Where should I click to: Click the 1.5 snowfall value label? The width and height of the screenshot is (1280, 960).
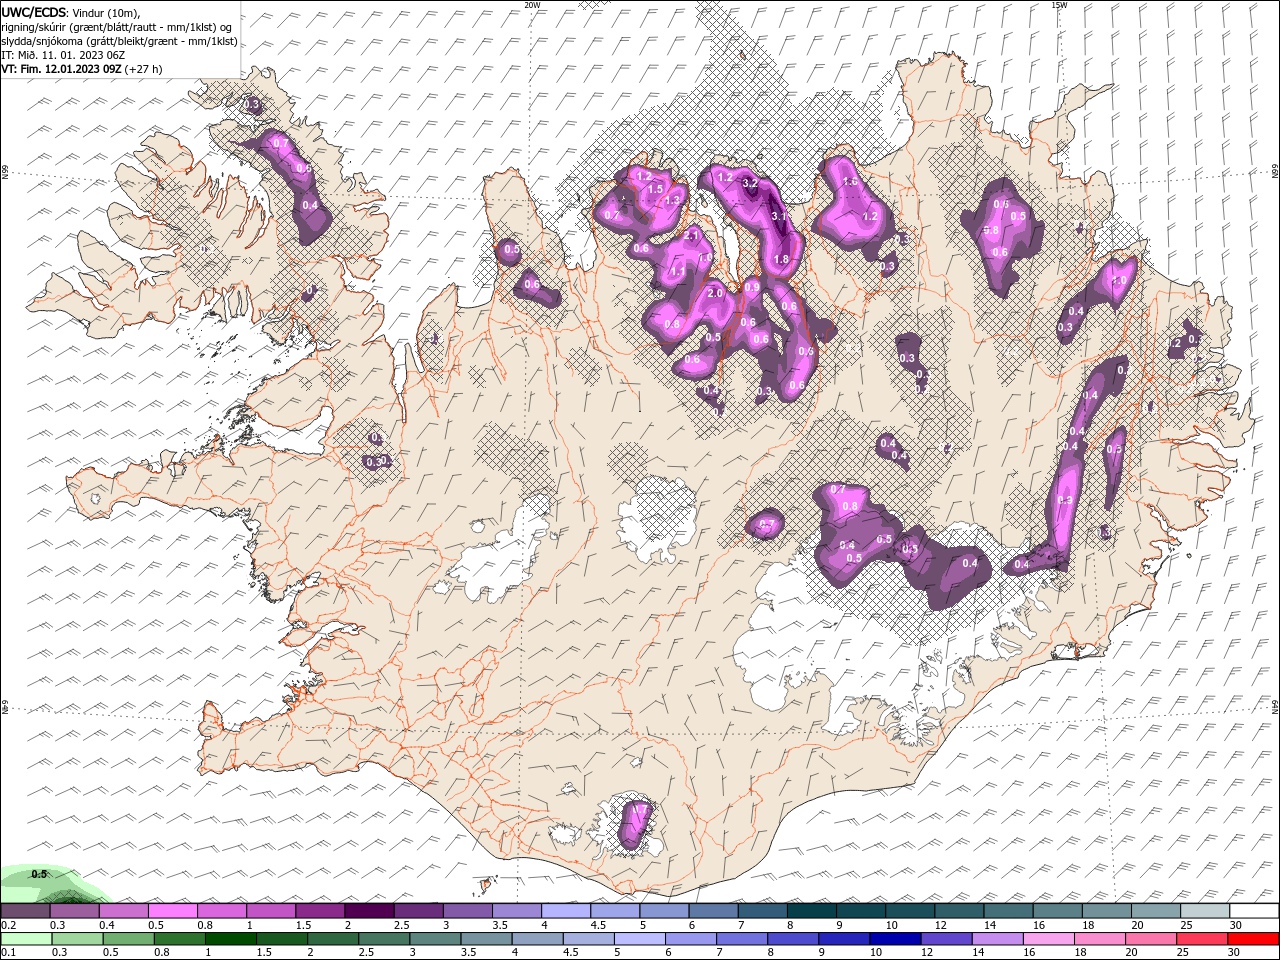656,189
